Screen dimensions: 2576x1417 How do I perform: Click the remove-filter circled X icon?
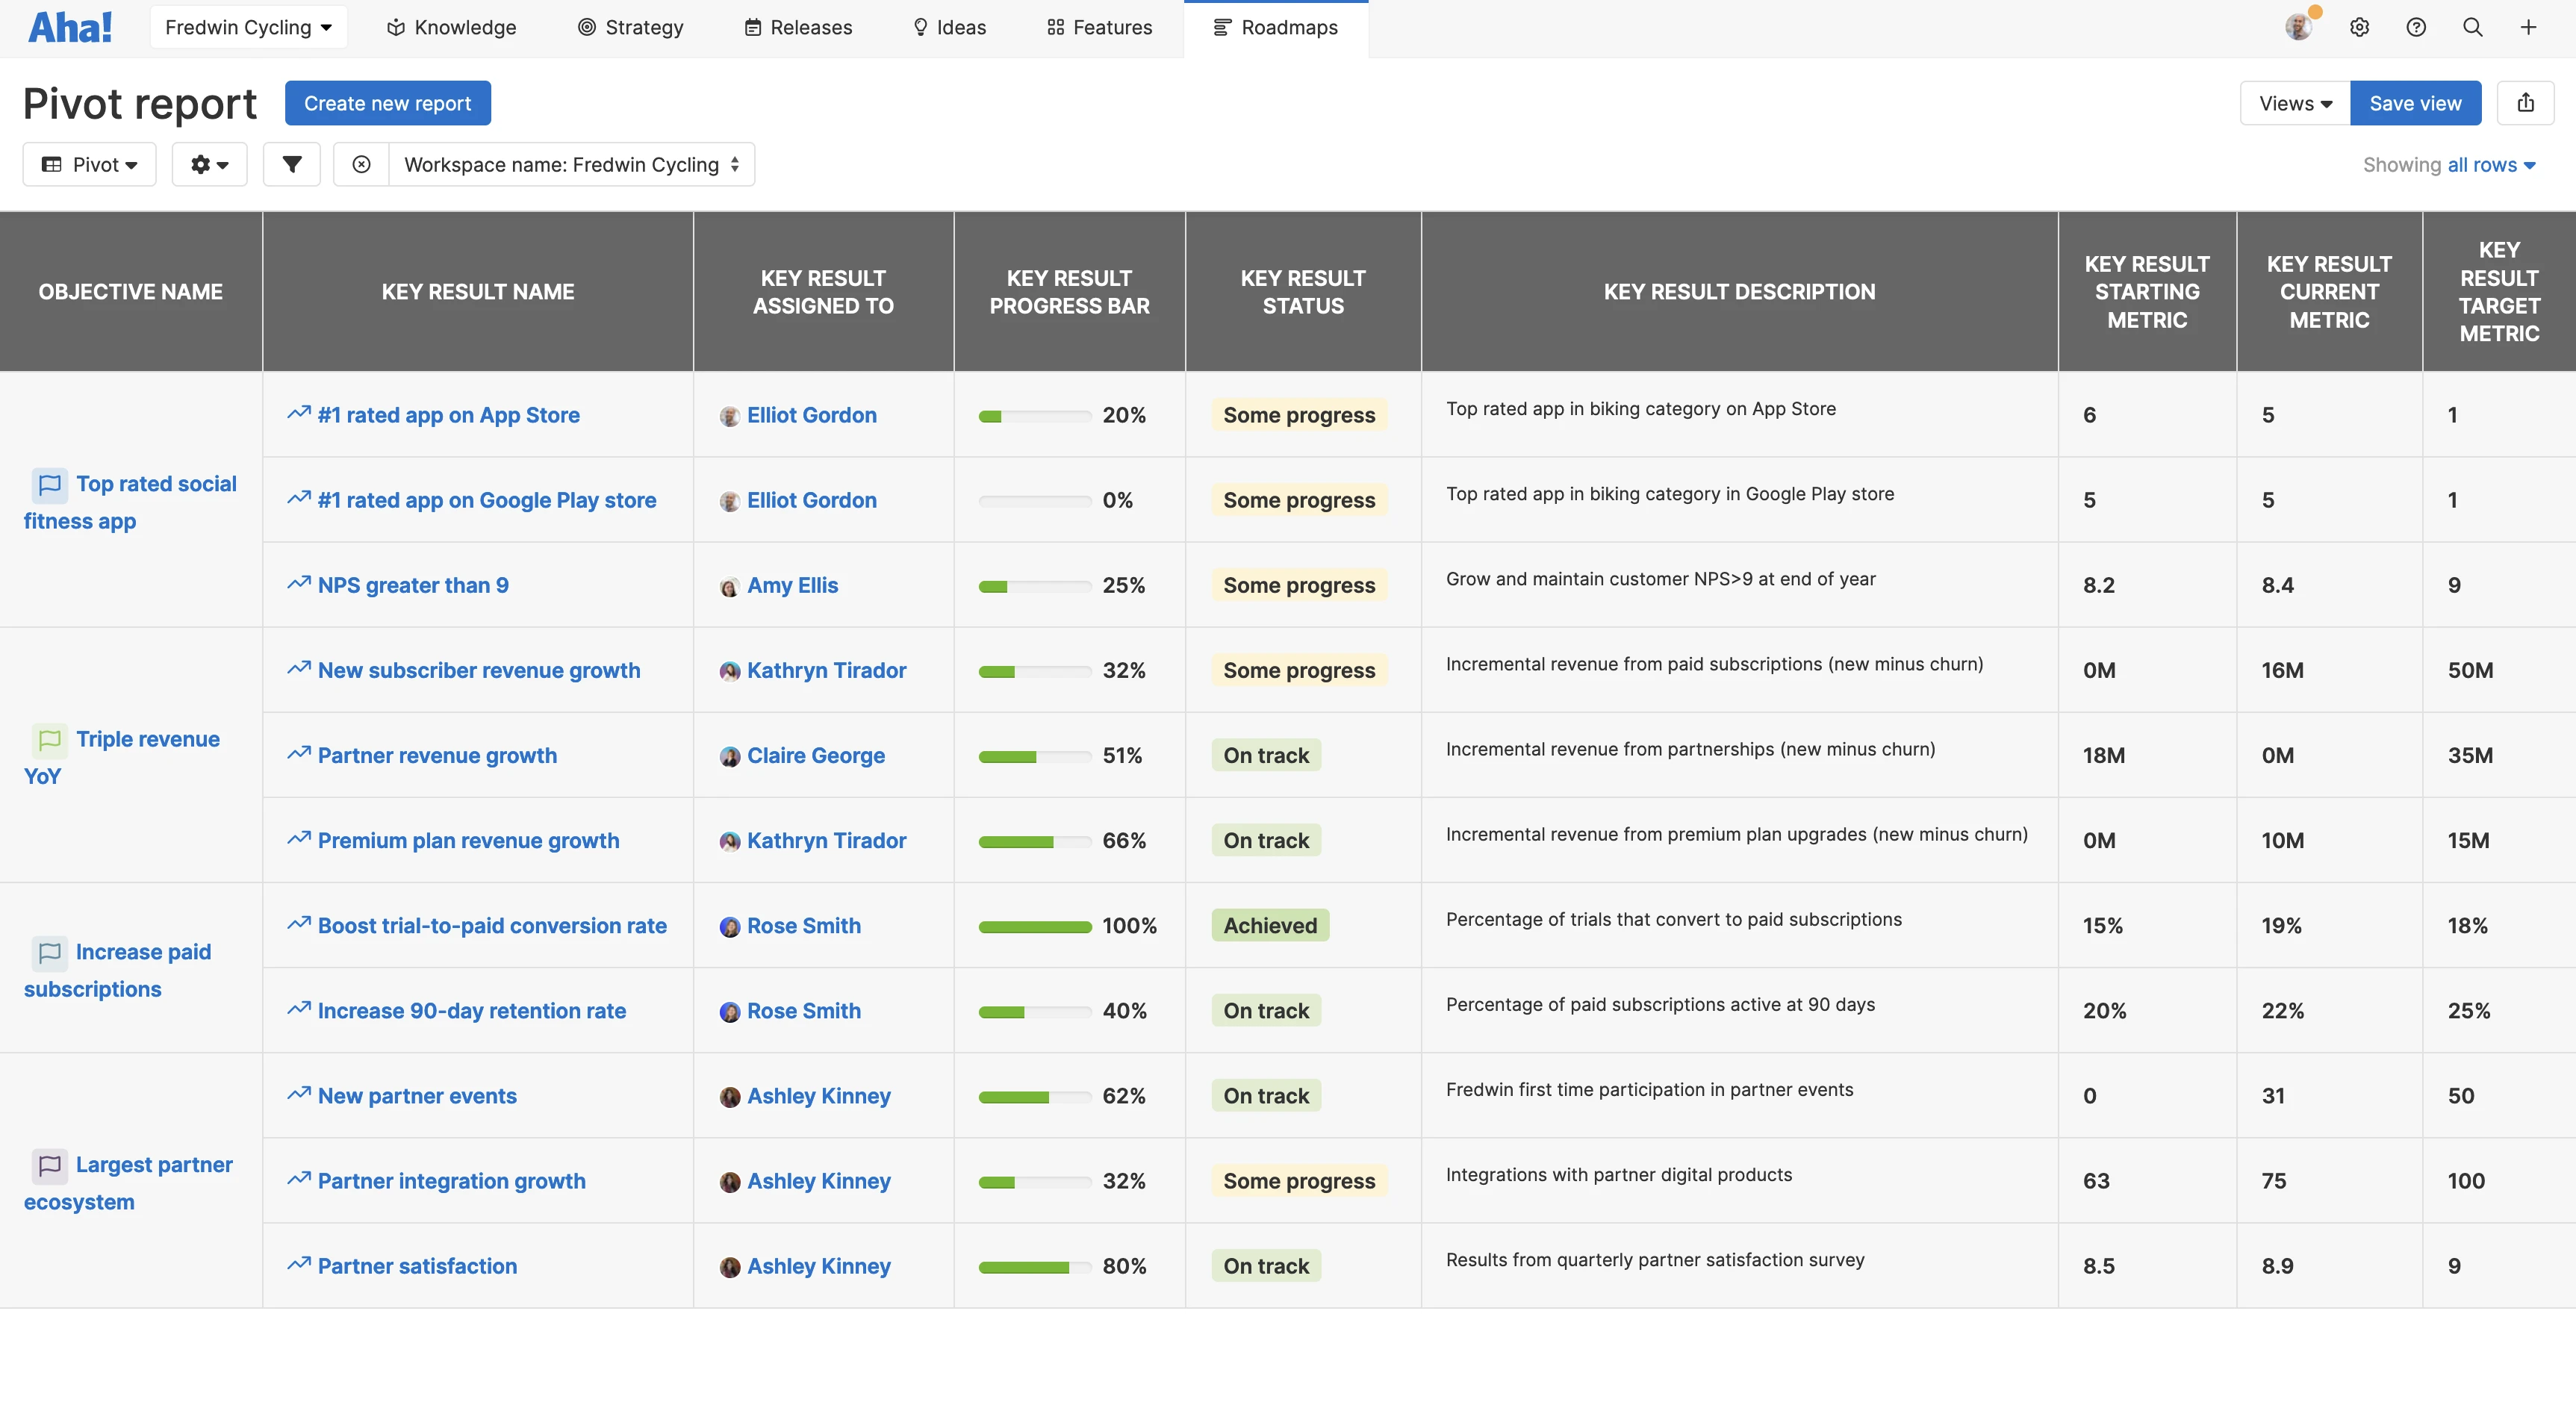pyautogui.click(x=361, y=164)
